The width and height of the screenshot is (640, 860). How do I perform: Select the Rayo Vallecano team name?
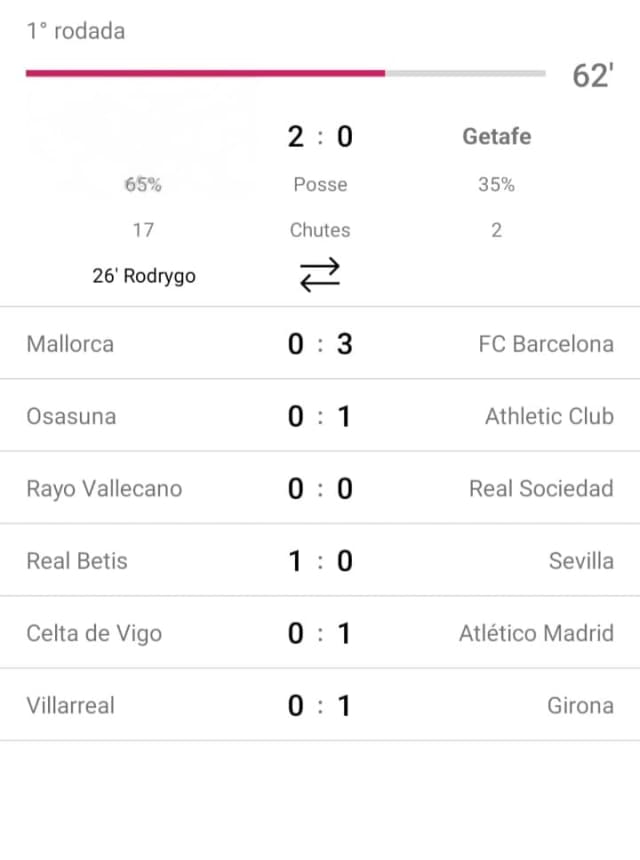(104, 488)
